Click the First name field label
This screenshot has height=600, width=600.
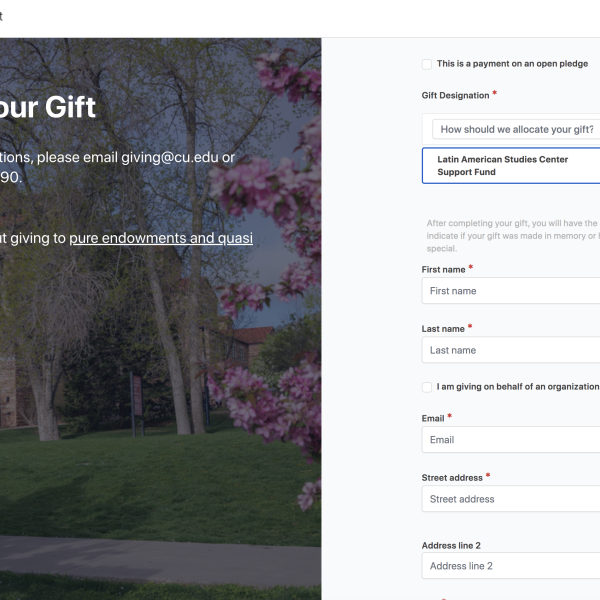443,269
